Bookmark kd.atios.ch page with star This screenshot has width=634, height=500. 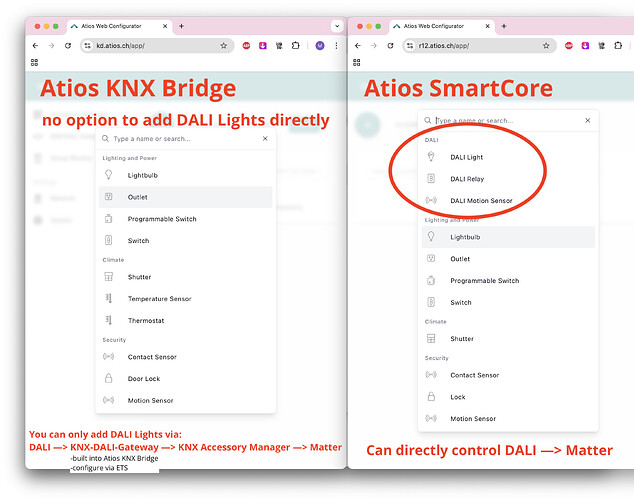pos(224,46)
